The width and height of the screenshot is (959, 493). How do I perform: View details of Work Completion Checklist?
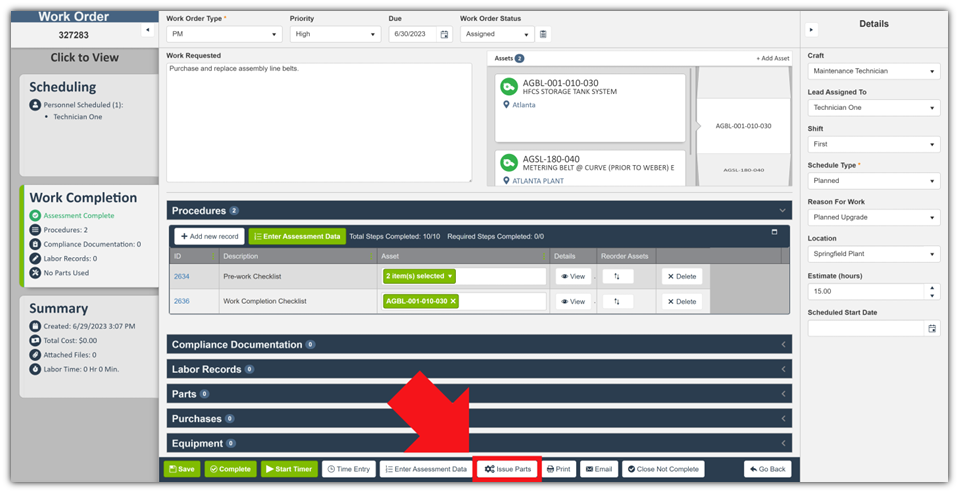pos(572,301)
